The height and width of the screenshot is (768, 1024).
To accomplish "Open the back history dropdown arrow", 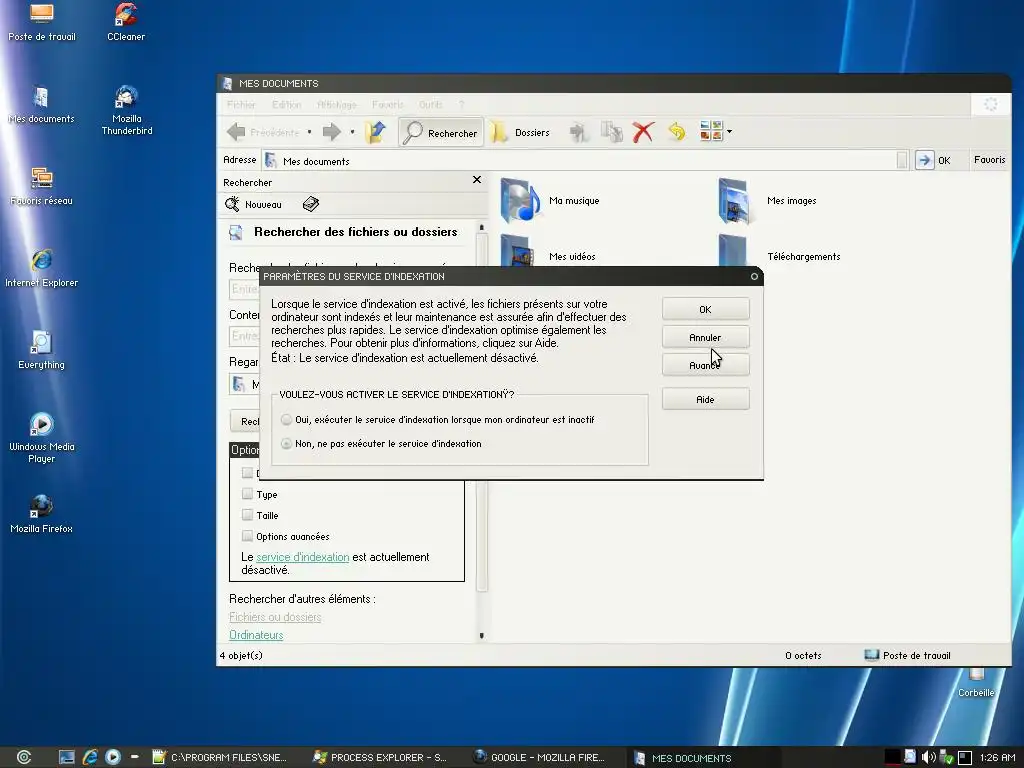I will coord(310,132).
